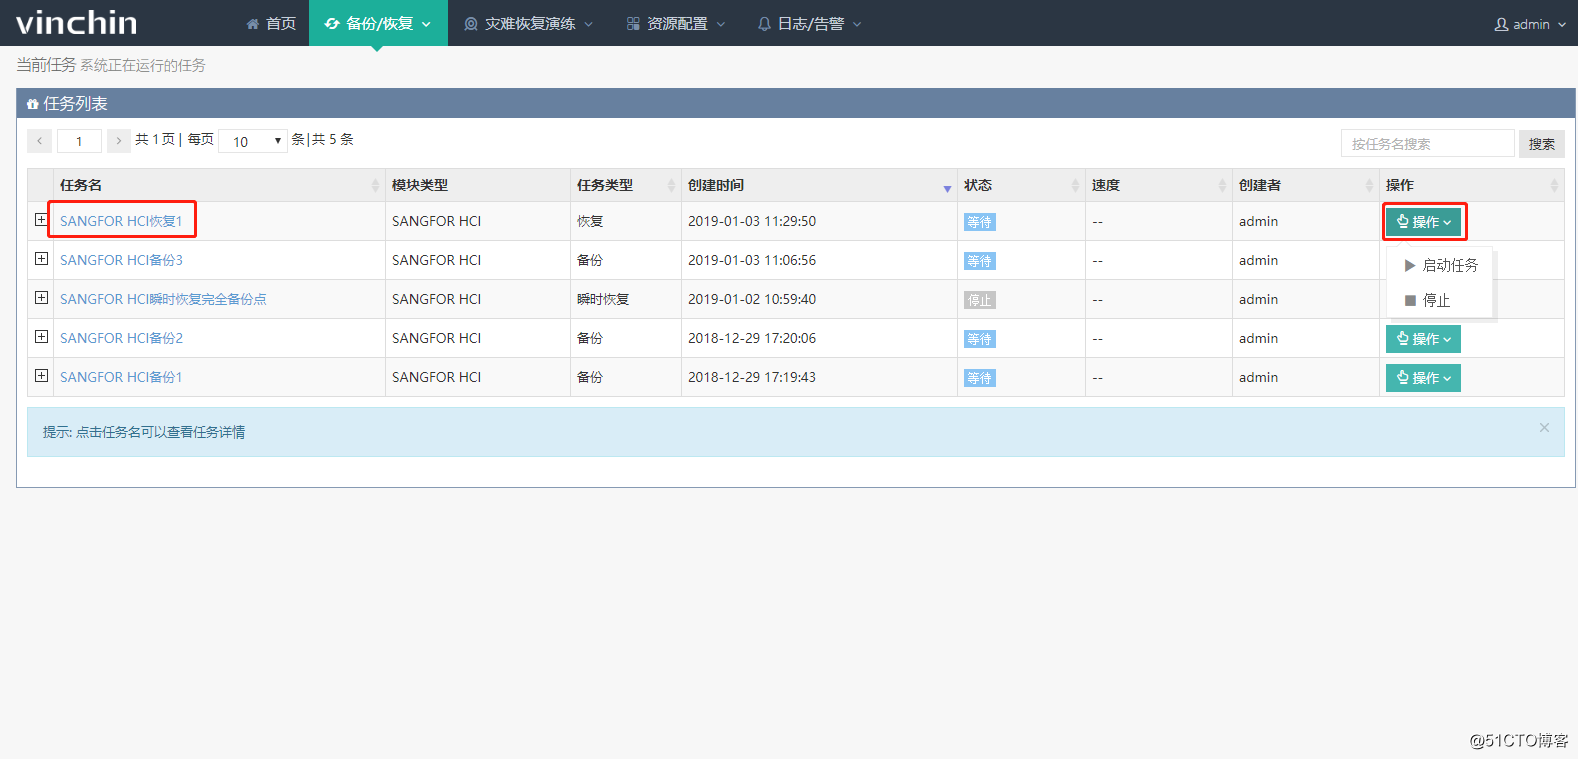Click creation time 2018-12-29 17:19:43
1578x759 pixels.
(x=752, y=377)
